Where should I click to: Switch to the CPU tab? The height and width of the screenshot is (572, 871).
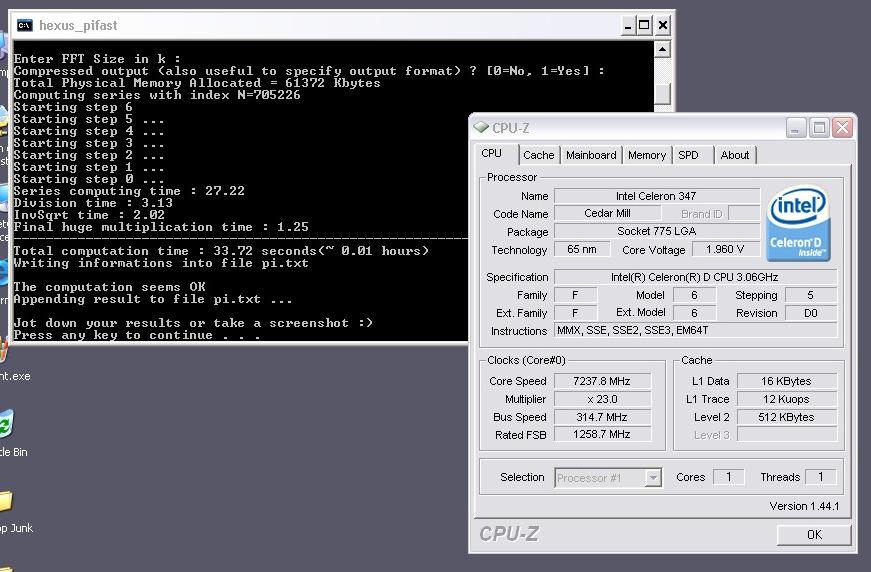tap(492, 153)
